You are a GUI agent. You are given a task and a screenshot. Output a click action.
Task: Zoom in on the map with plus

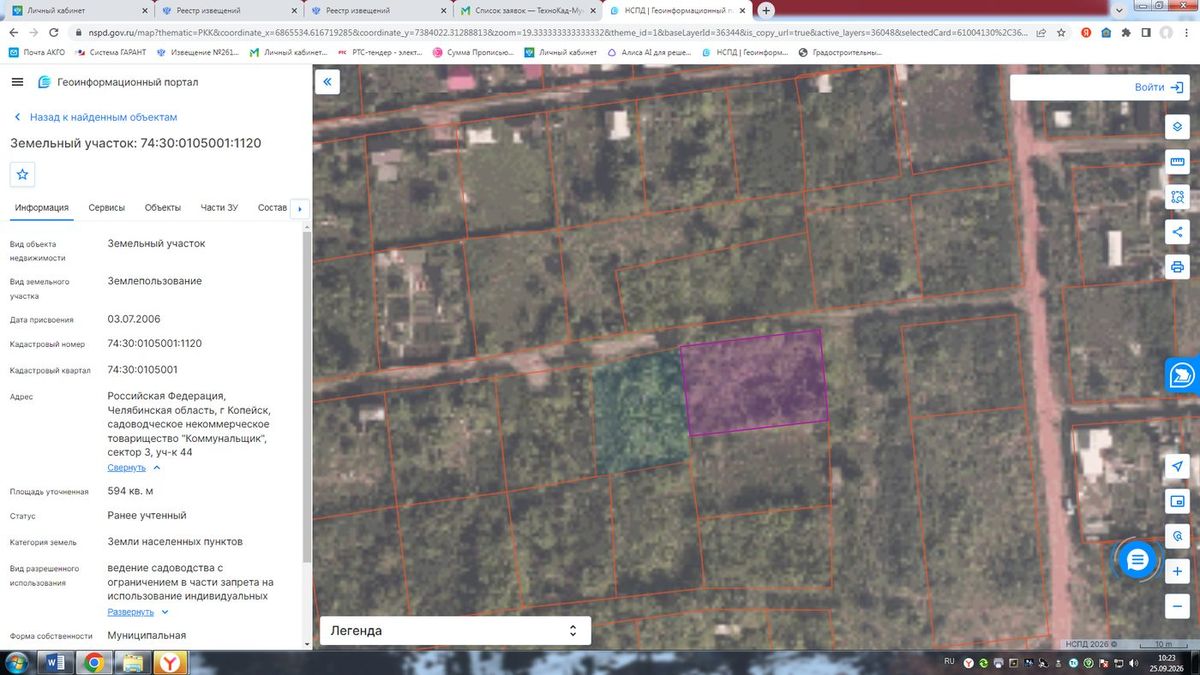point(1177,571)
